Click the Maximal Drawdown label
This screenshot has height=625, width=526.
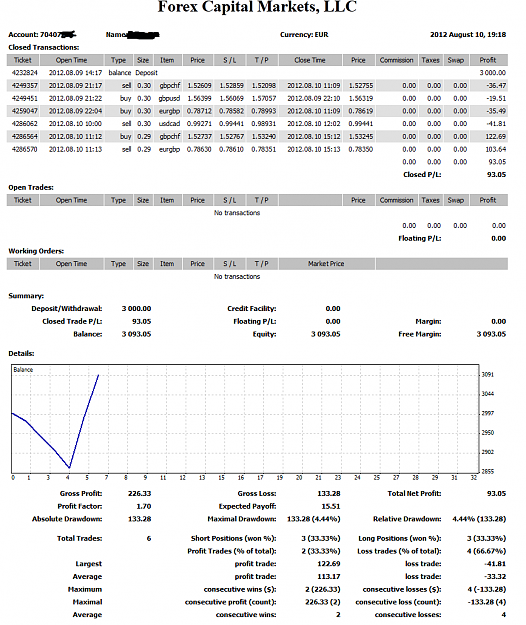(x=242, y=519)
